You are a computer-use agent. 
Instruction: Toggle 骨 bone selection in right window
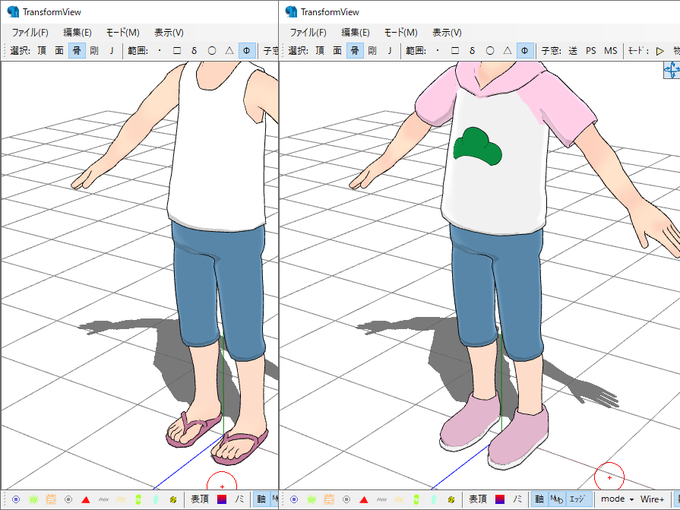(355, 51)
